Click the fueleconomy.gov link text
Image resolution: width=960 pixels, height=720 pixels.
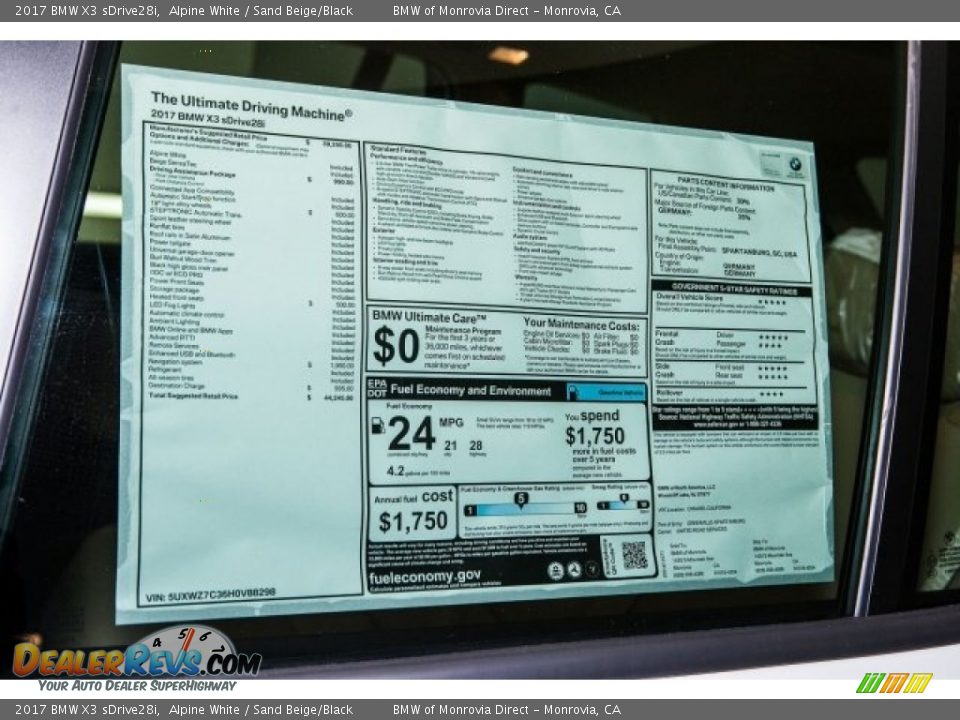tap(424, 576)
